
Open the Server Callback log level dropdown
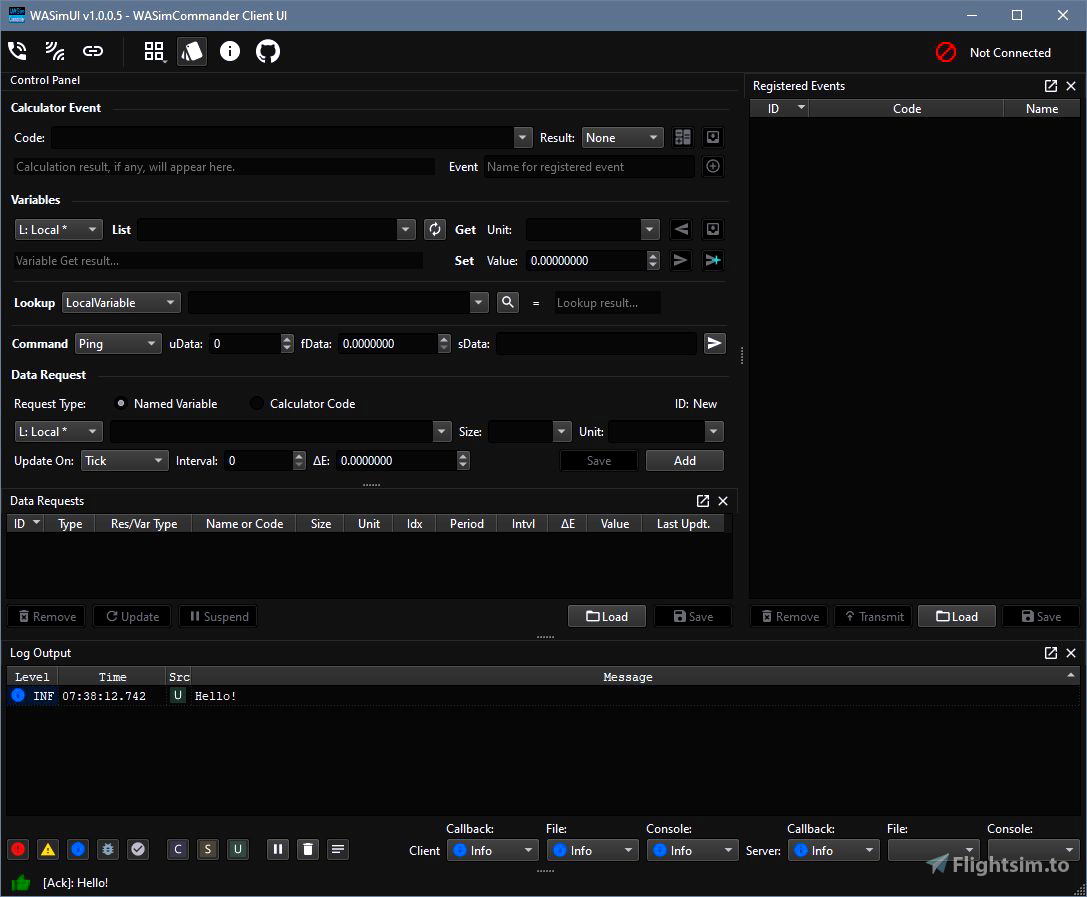point(834,850)
